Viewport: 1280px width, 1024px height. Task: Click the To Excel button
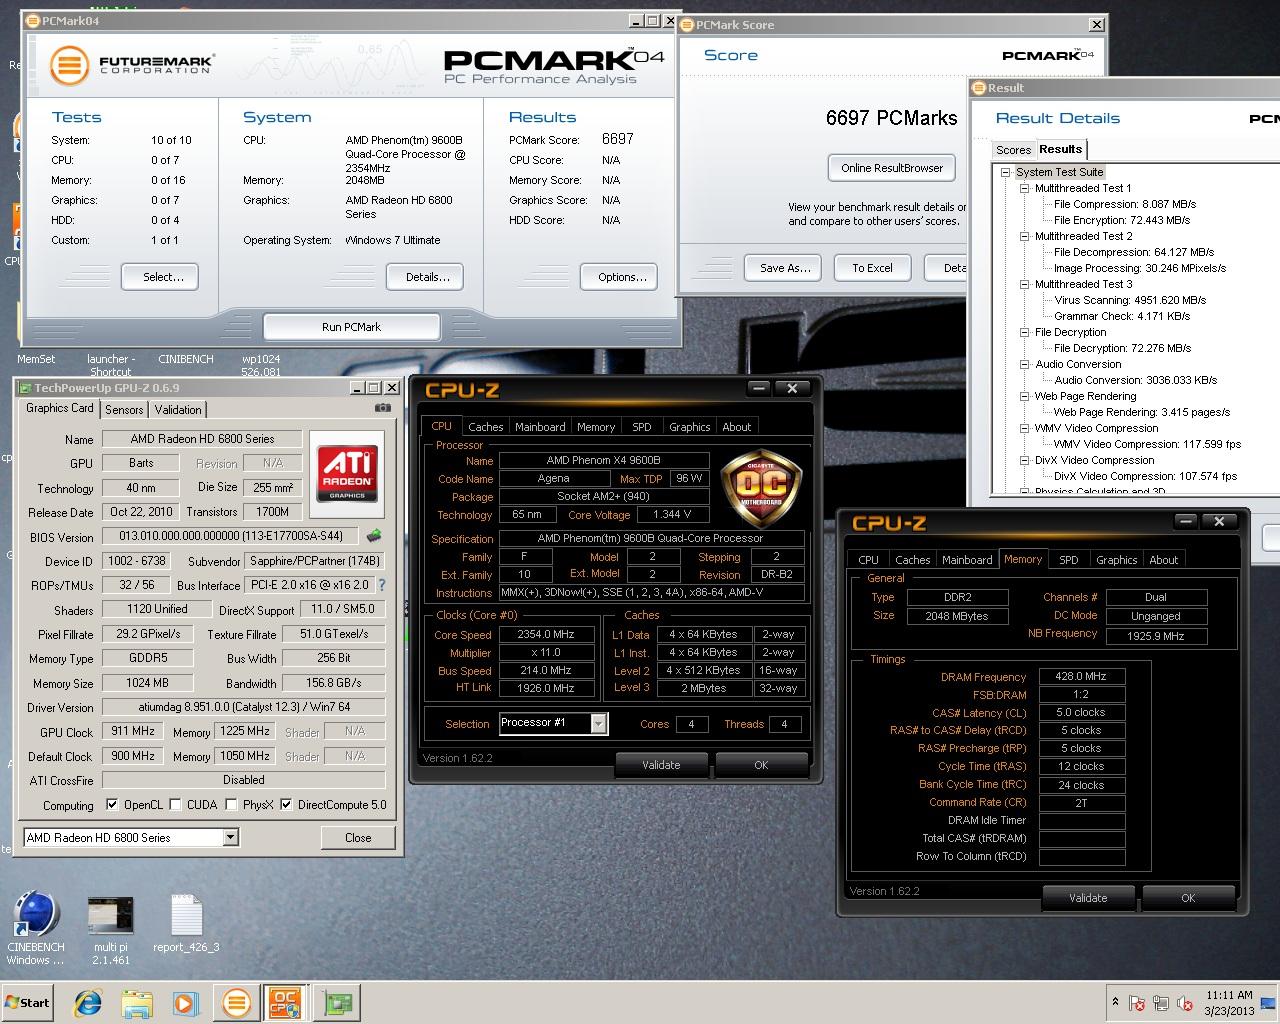[x=872, y=268]
